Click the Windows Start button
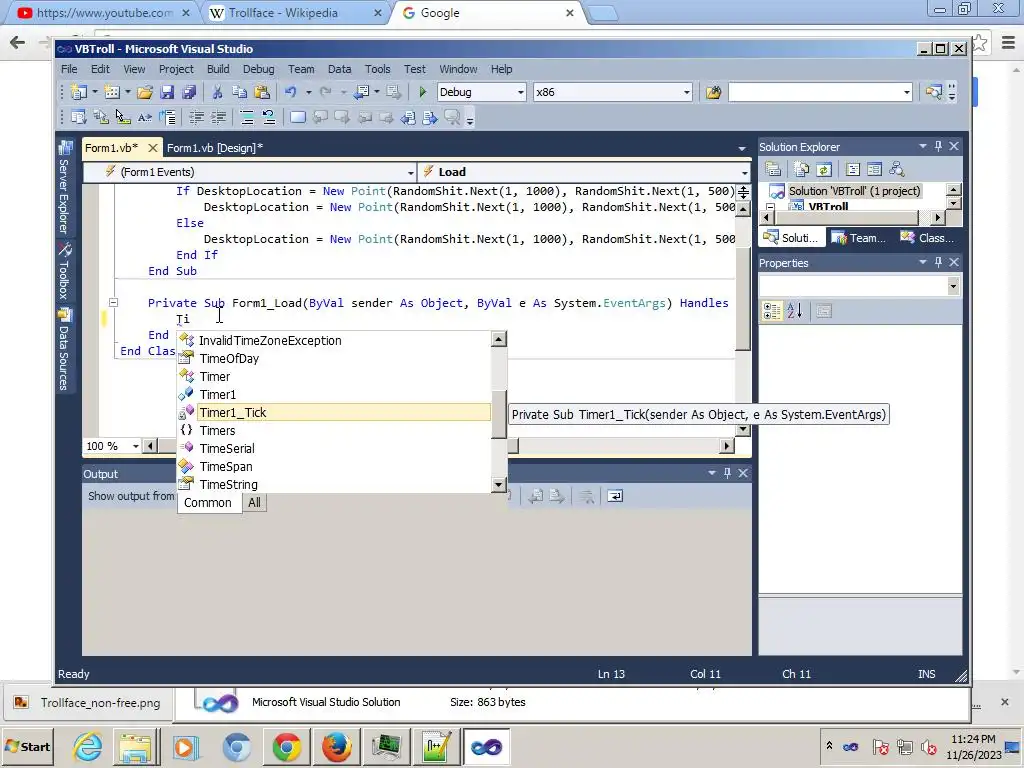 click(27, 746)
